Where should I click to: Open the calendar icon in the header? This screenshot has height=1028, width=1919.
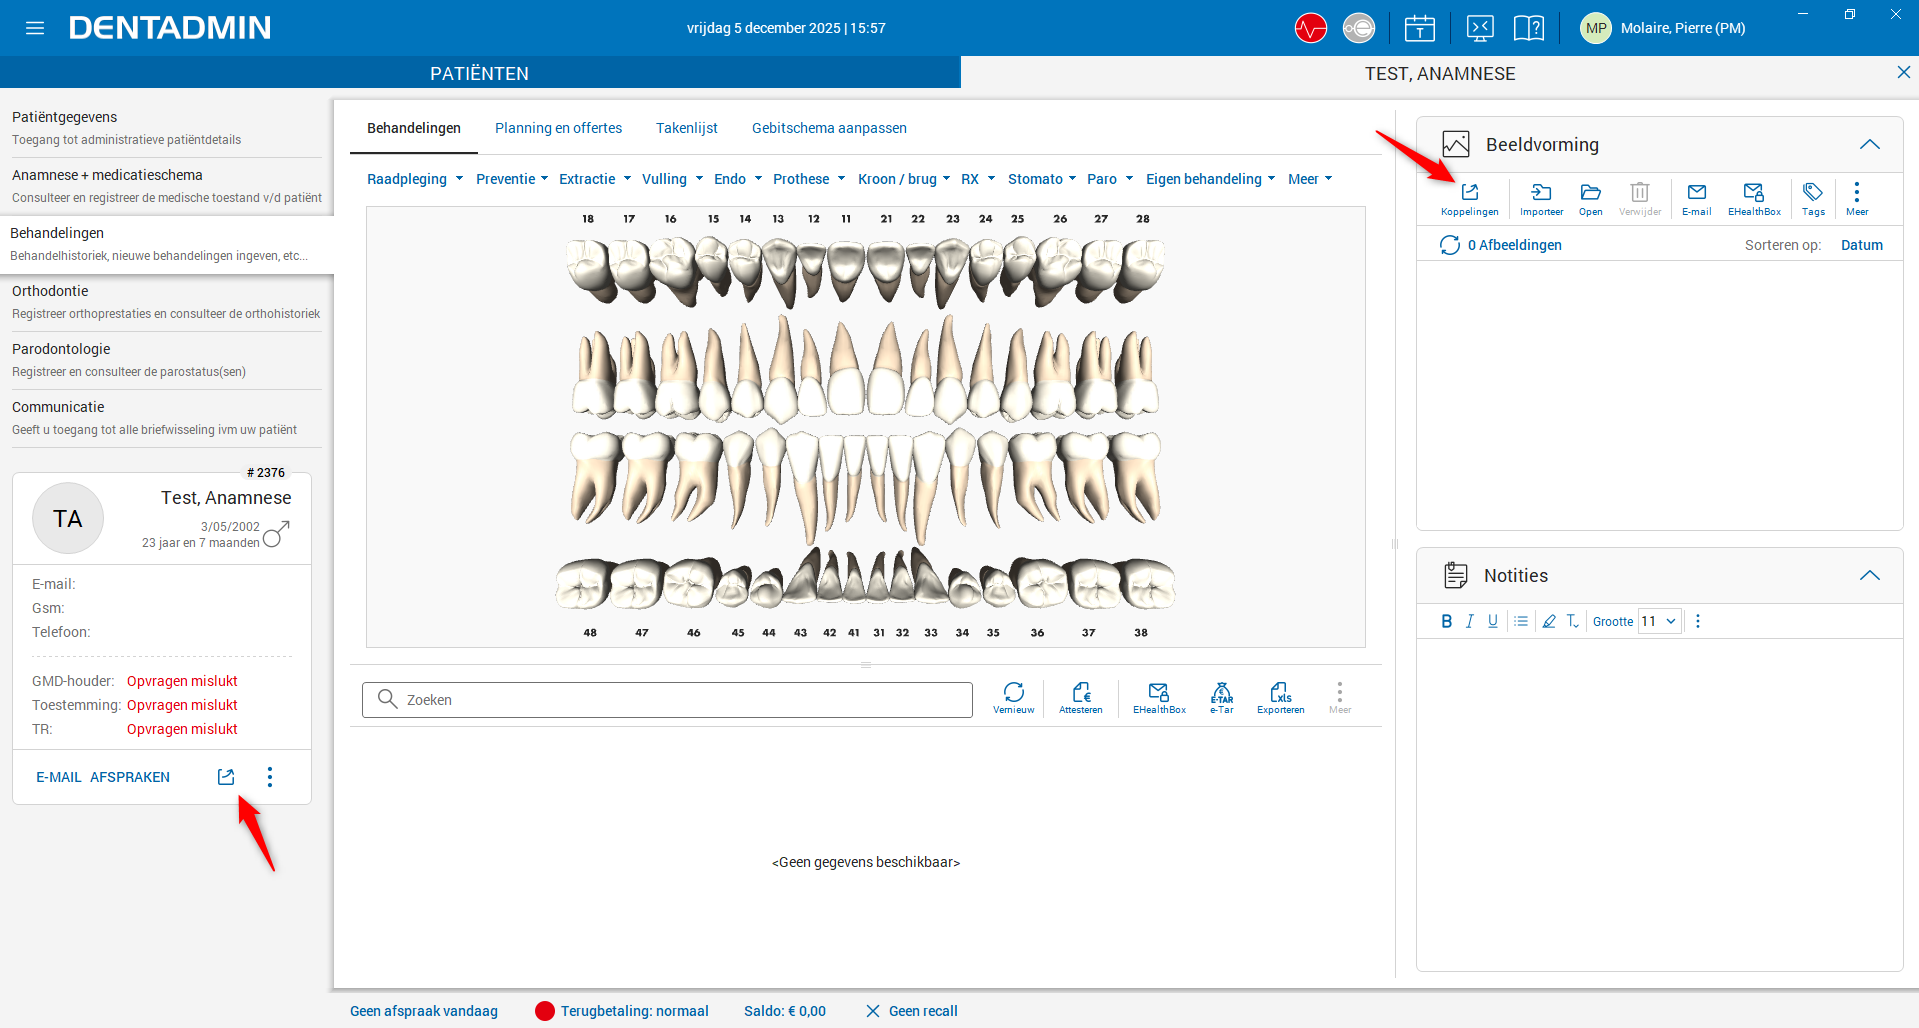(1419, 28)
